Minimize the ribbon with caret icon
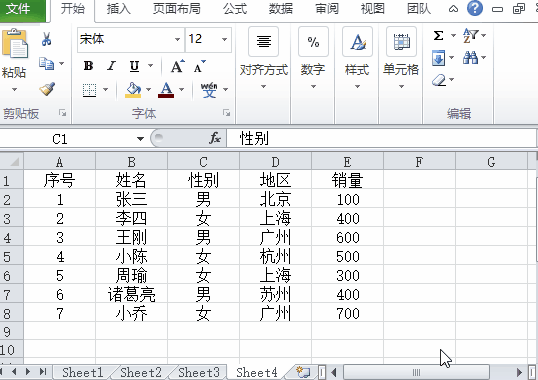 coord(454,9)
